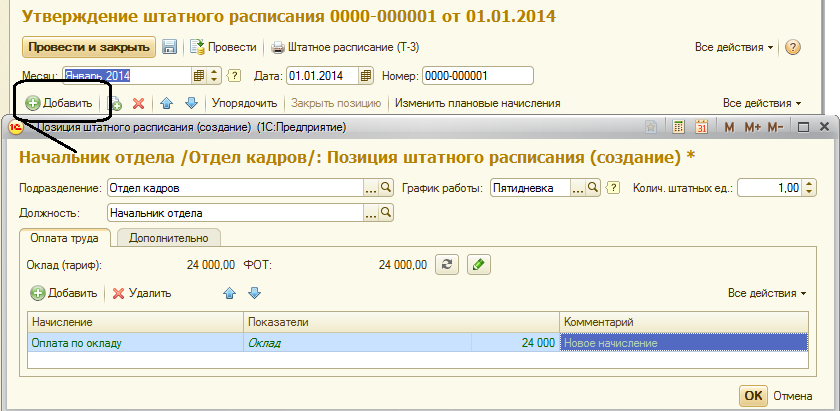Move position up in main toolbar

[167, 103]
